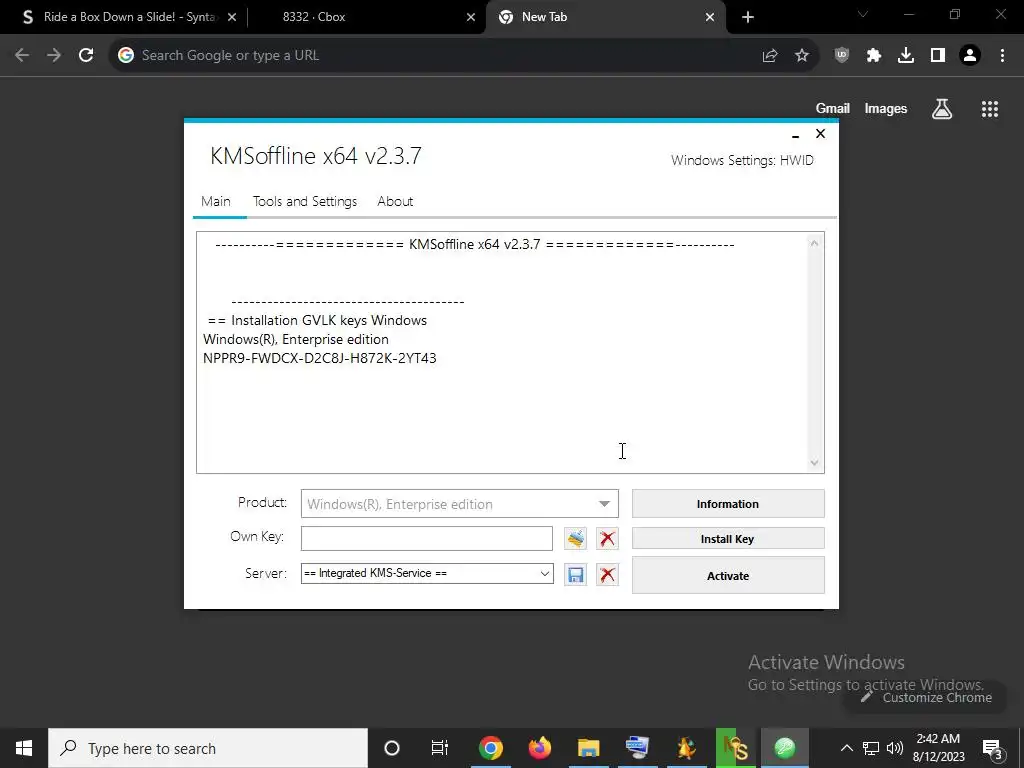1024x768 pixels.
Task: Click the Cortana circle on taskbar
Action: [x=392, y=748]
